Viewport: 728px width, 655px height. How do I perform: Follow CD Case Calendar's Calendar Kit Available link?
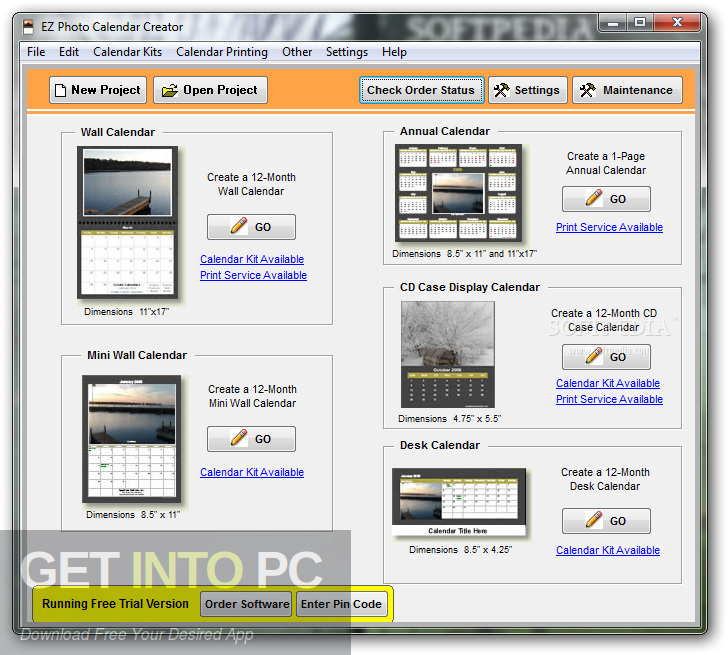pyautogui.click(x=608, y=383)
